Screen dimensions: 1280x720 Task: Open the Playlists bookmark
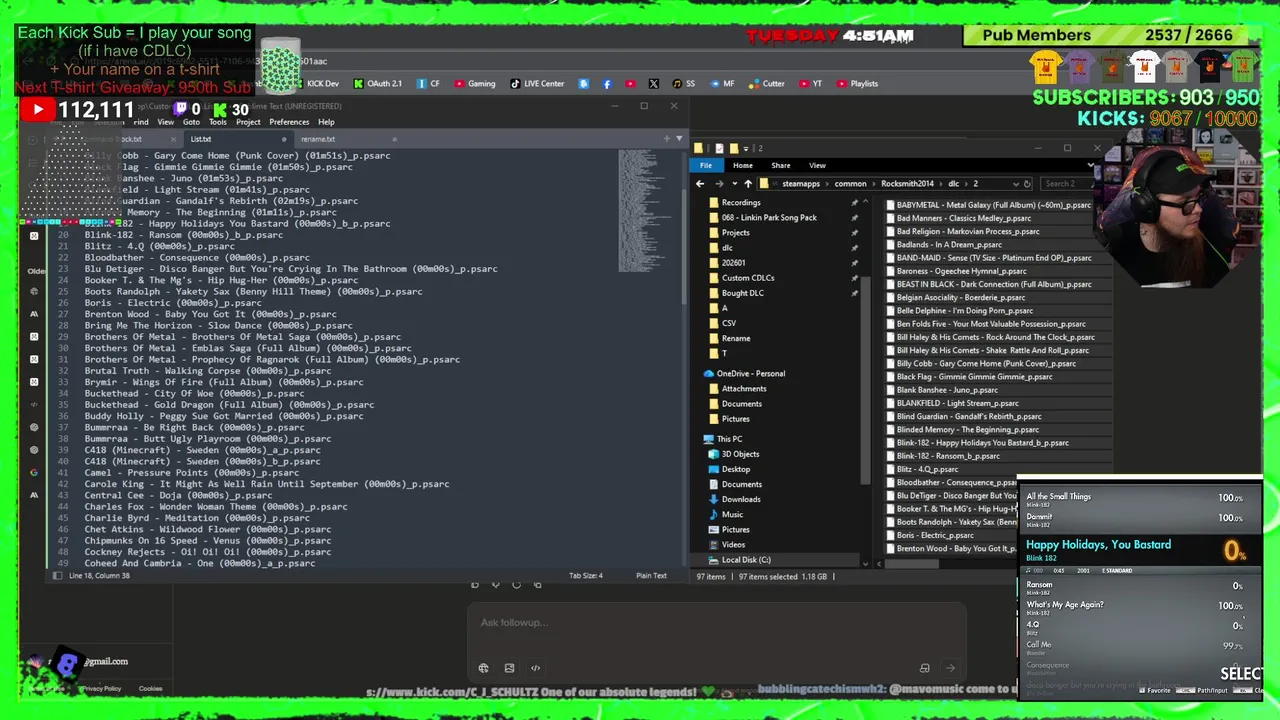pos(858,84)
